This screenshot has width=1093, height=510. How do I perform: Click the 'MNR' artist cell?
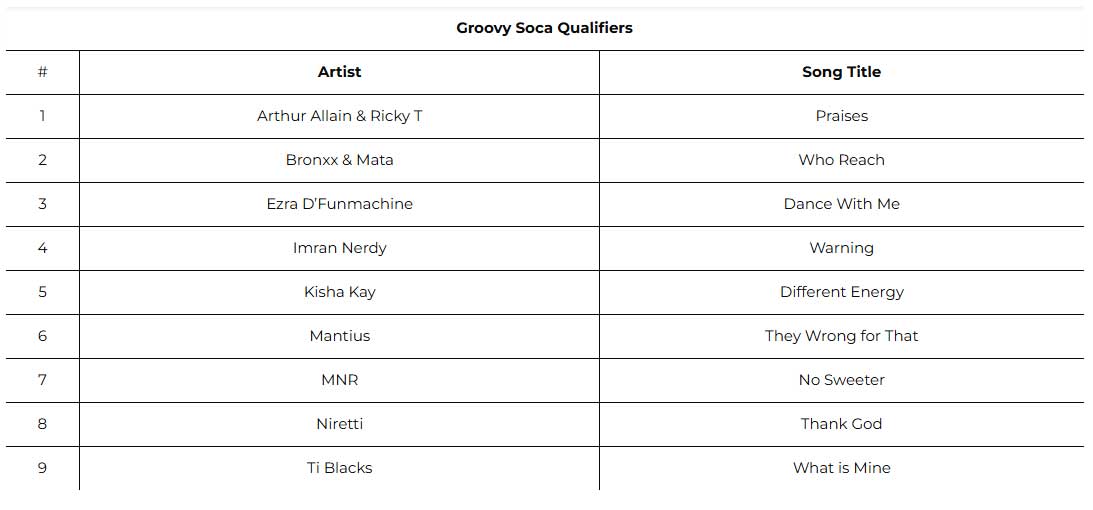[339, 380]
